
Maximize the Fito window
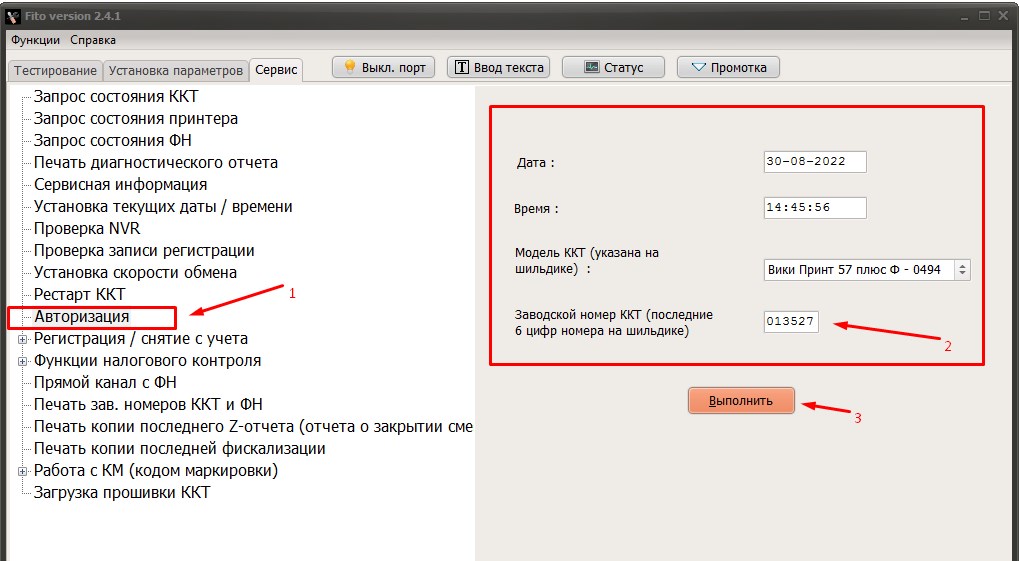[x=985, y=16]
